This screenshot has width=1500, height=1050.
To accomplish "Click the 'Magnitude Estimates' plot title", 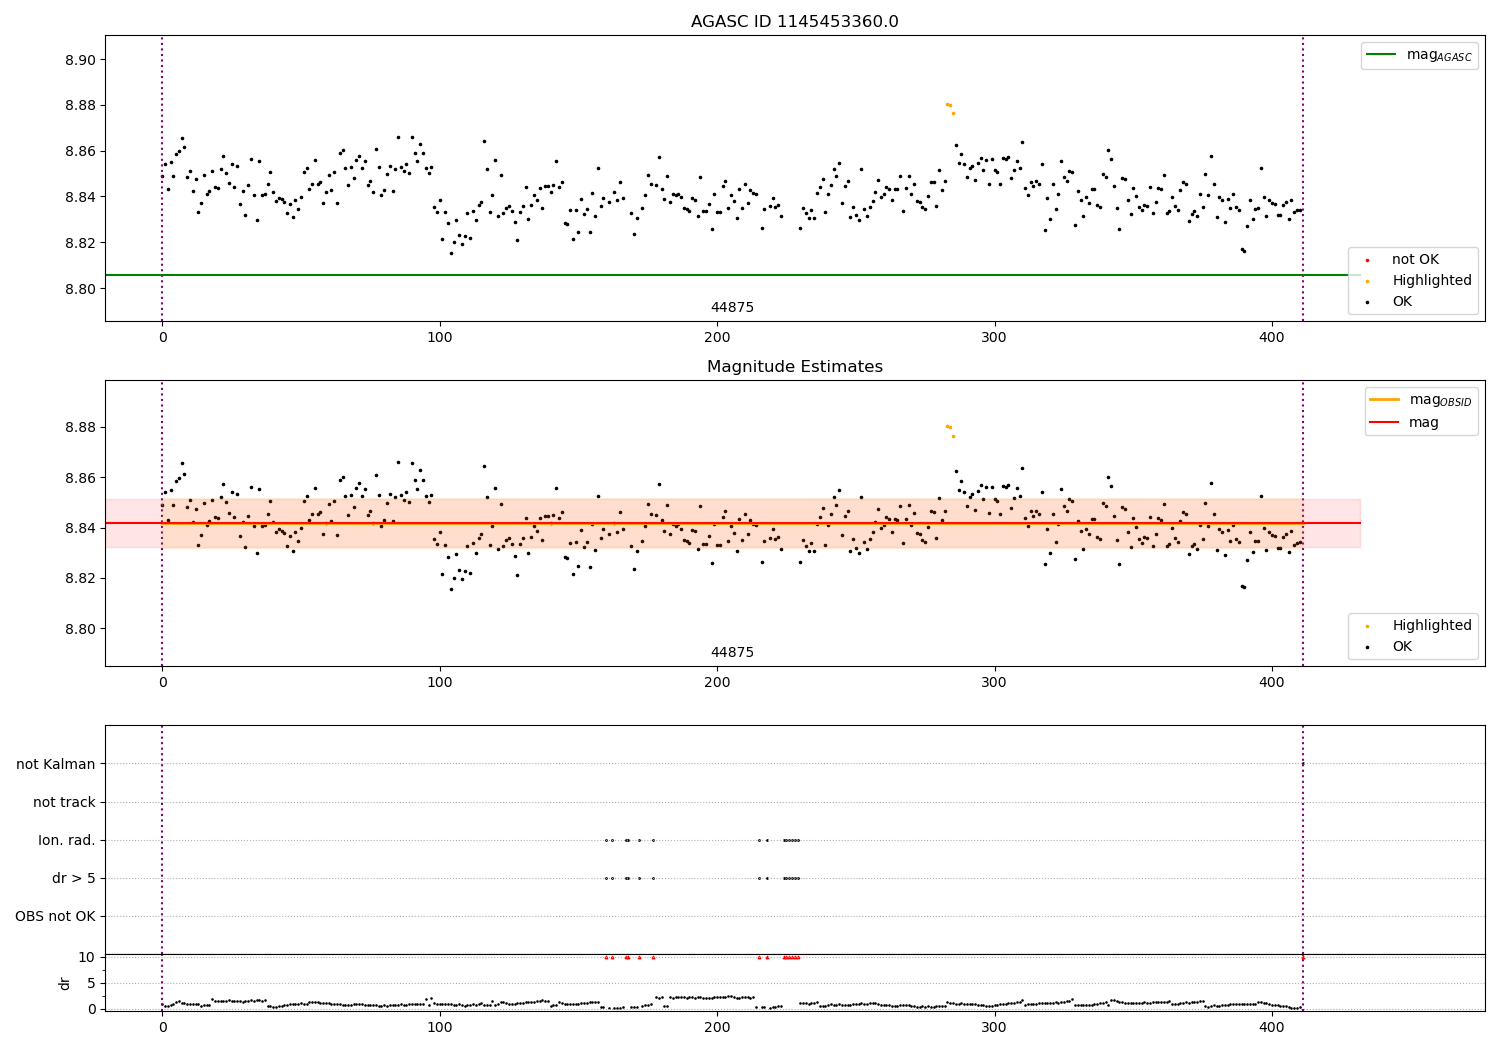I will click(794, 367).
